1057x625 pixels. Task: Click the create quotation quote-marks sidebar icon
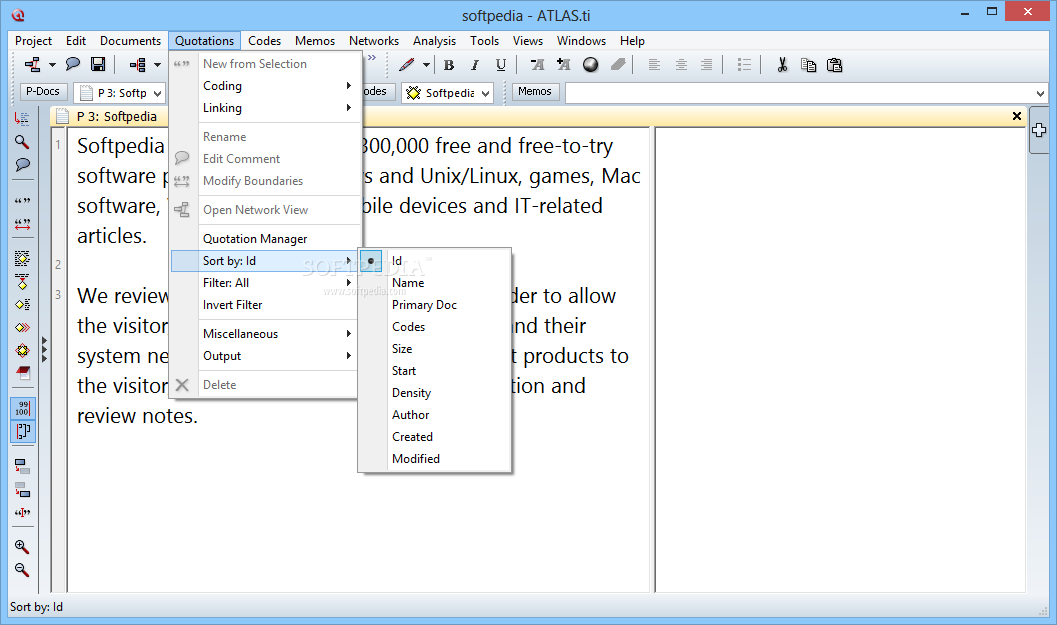tap(22, 201)
